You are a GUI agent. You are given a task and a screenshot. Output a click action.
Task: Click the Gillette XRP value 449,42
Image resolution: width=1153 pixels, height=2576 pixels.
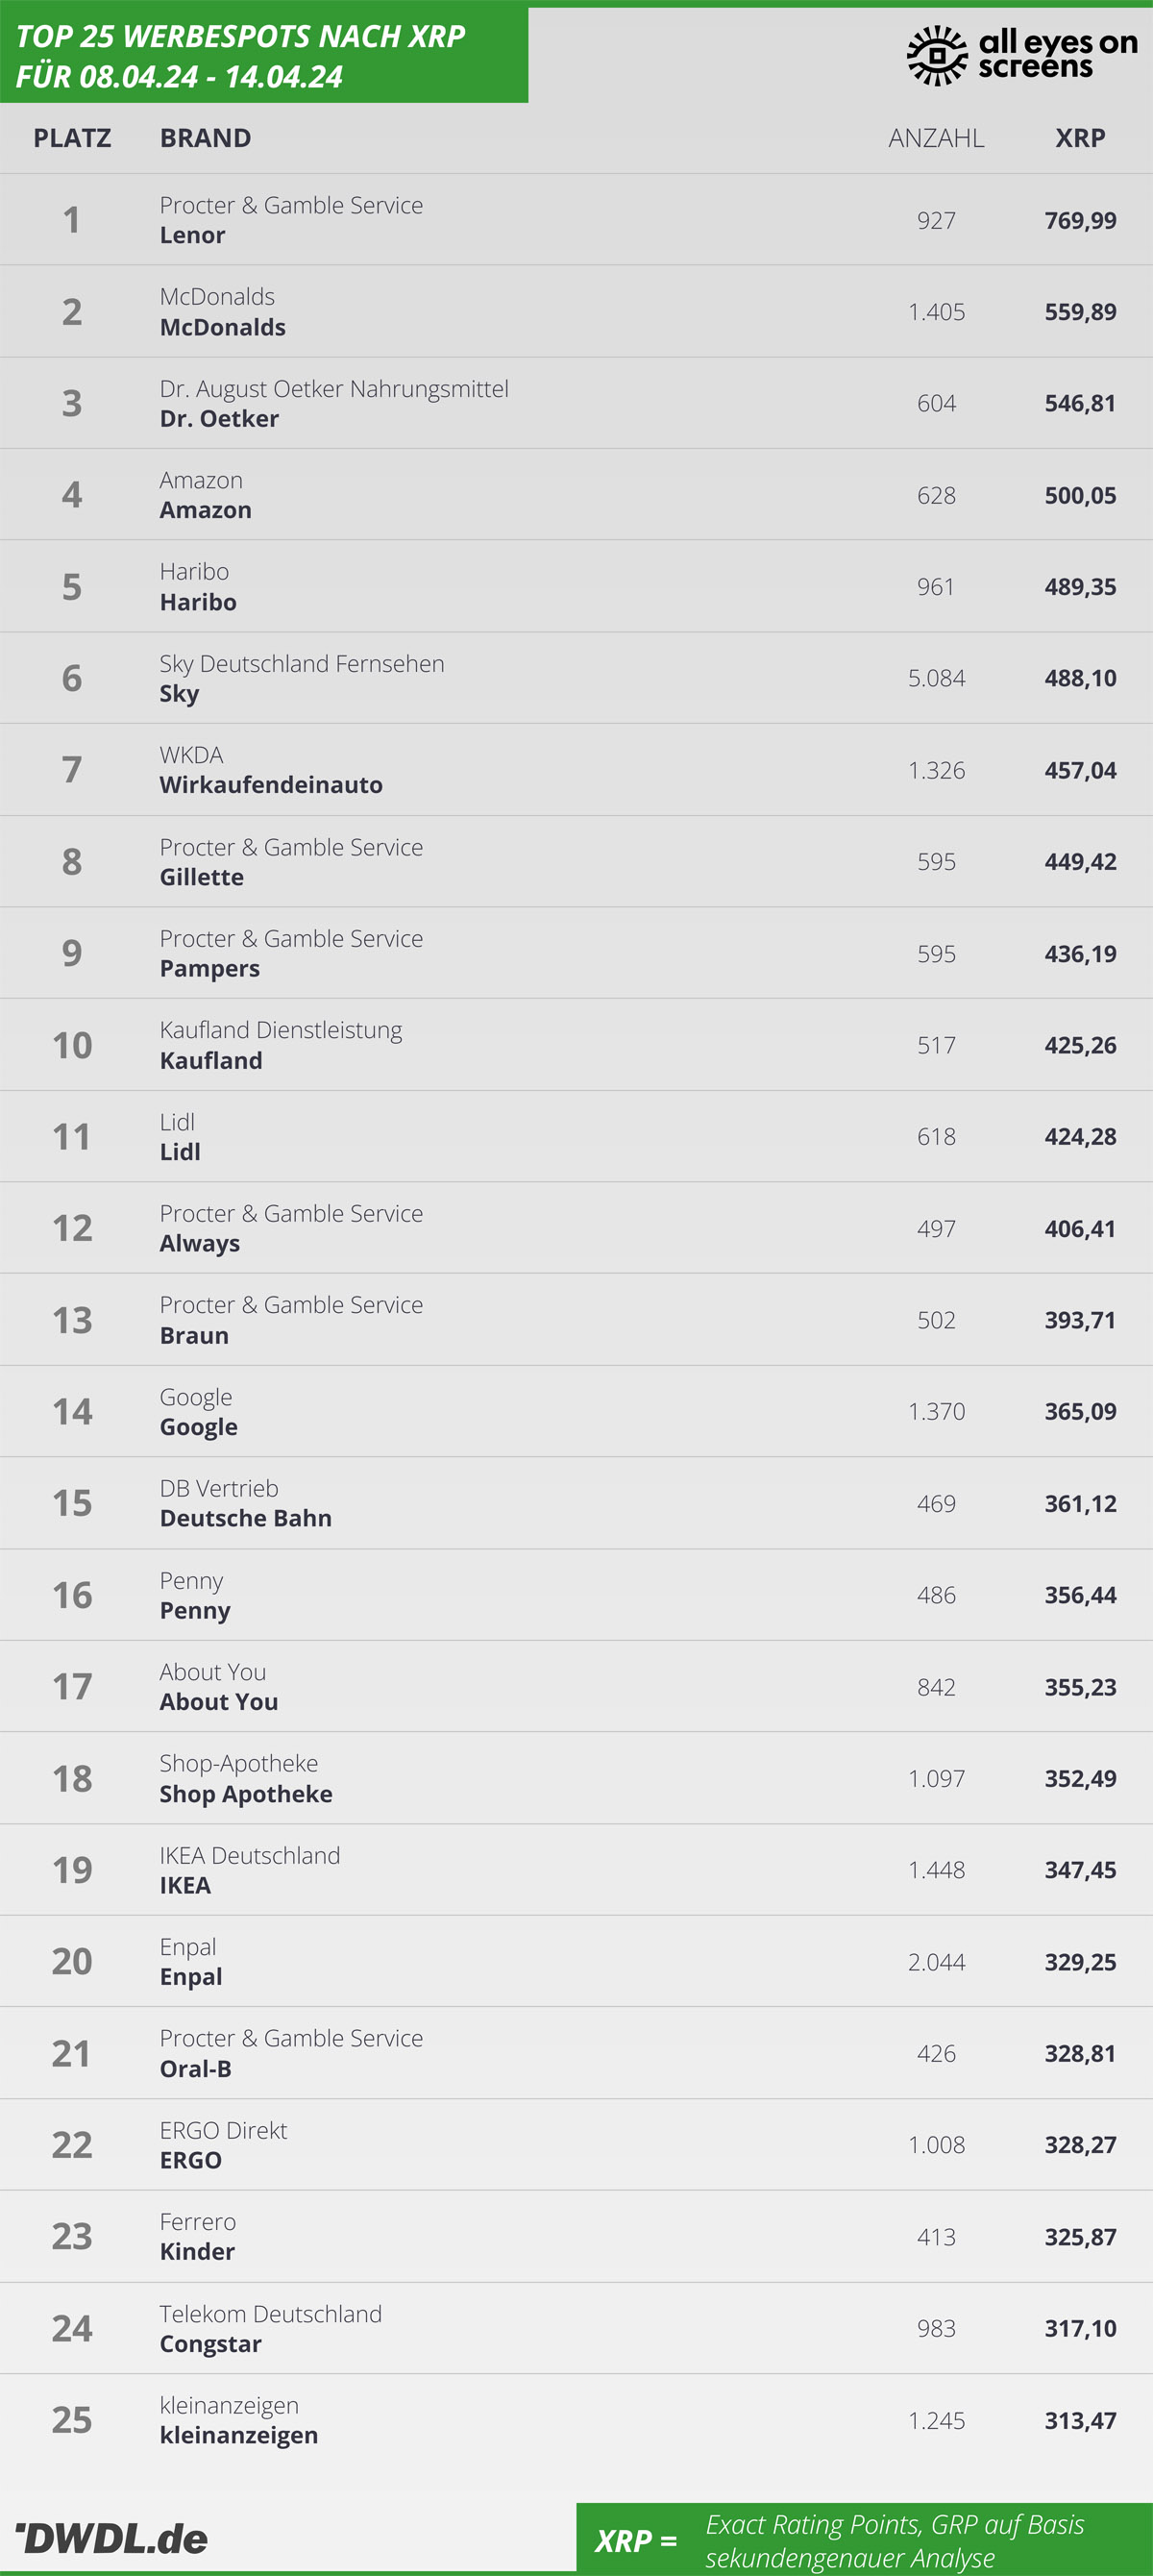tap(1080, 862)
